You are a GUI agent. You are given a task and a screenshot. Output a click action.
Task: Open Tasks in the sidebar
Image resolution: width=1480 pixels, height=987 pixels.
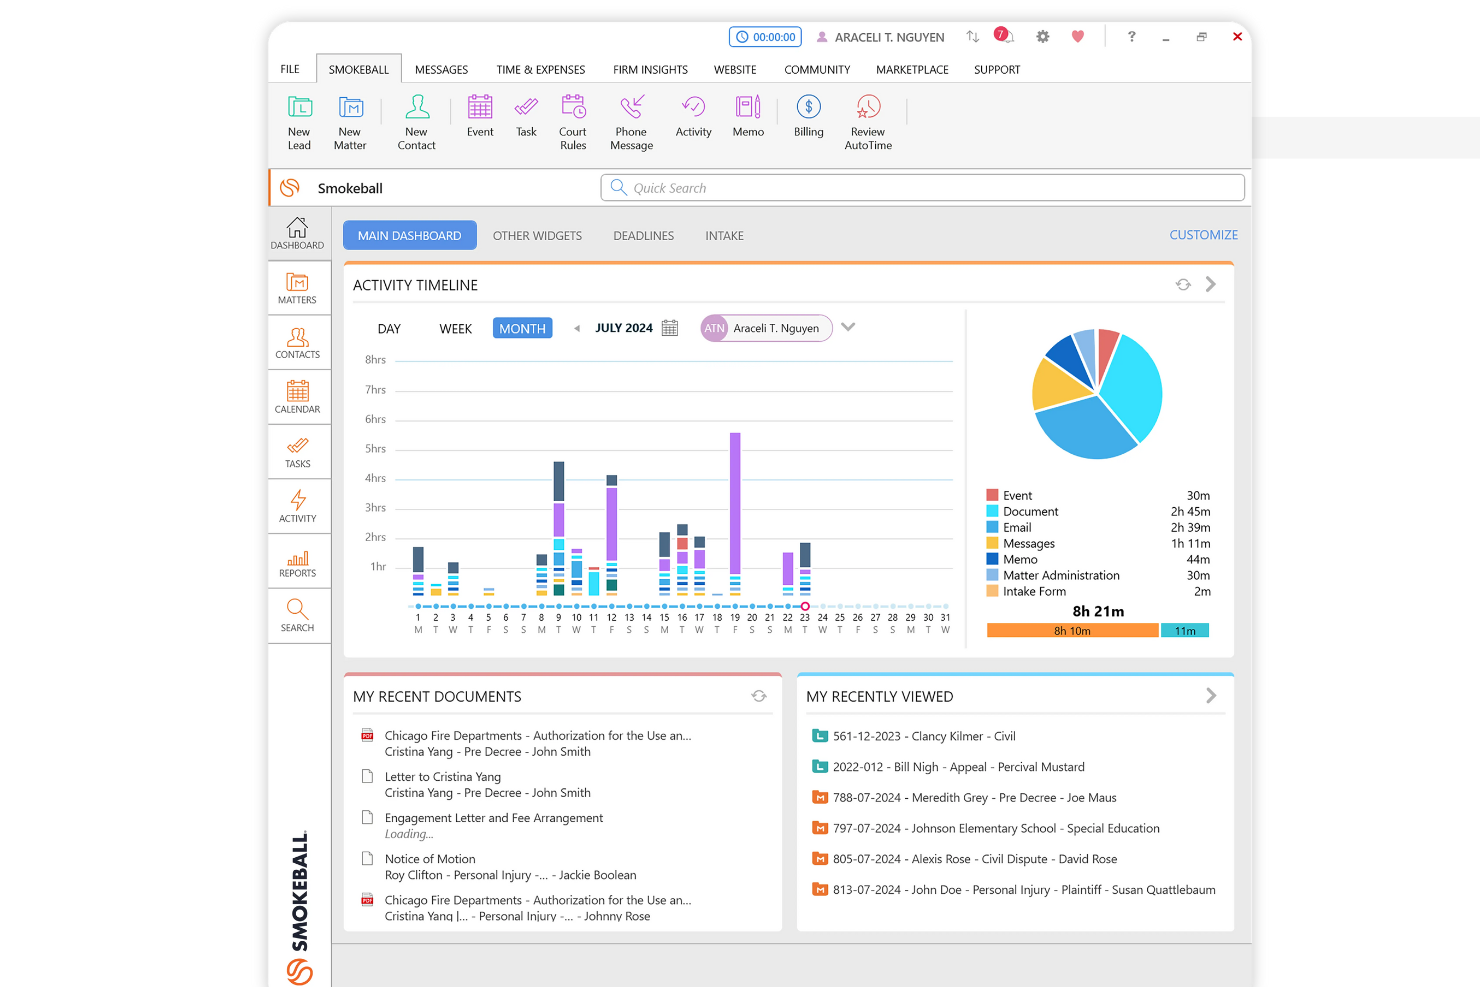(298, 452)
